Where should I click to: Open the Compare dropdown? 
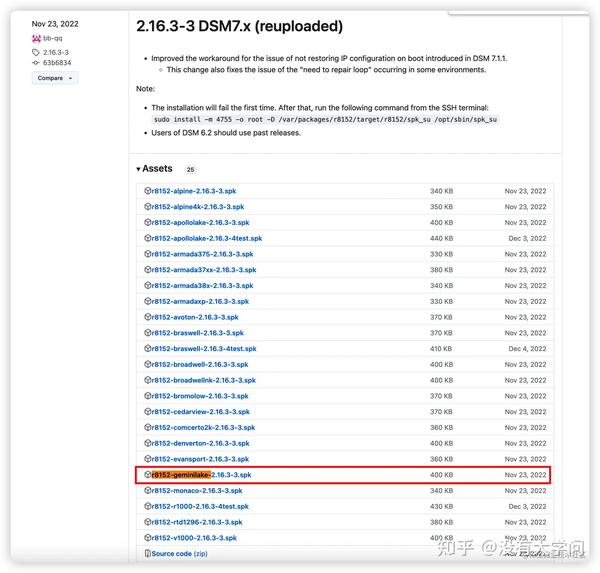click(55, 78)
